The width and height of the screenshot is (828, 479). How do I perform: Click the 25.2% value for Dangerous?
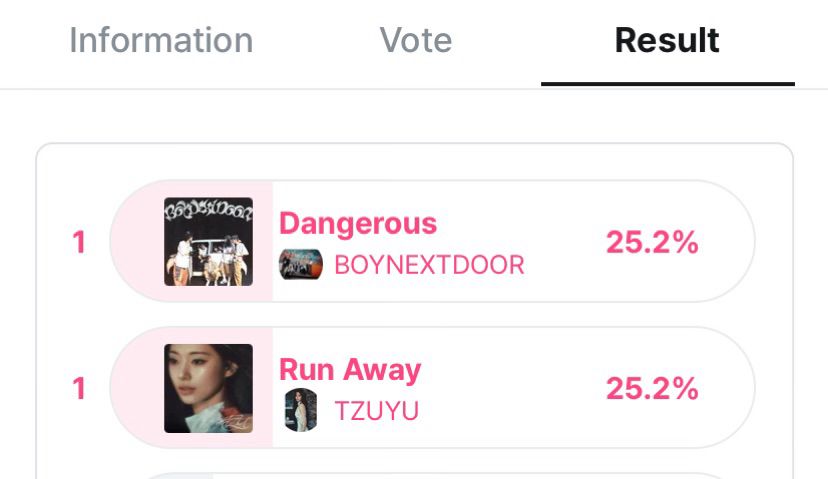pyautogui.click(x=652, y=242)
